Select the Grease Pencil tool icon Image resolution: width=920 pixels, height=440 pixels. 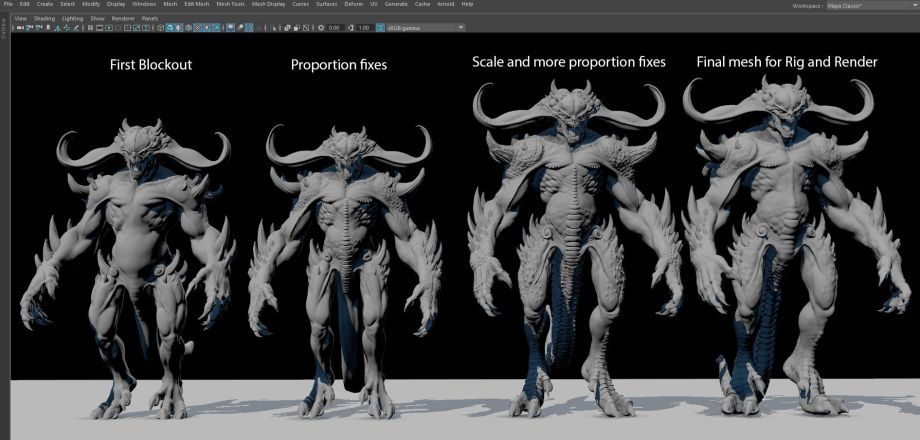76,28
